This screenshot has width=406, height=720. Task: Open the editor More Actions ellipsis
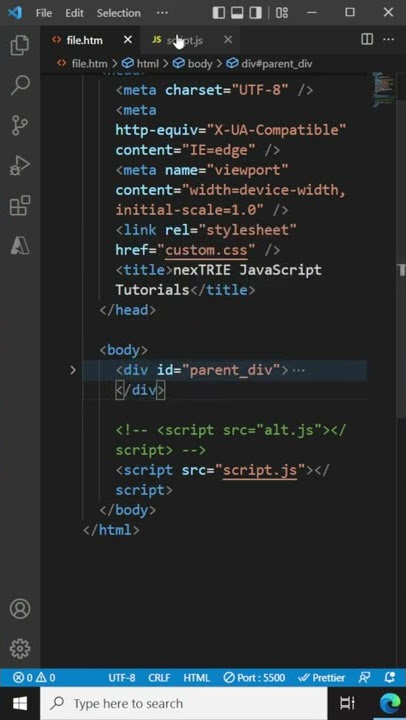[389, 39]
